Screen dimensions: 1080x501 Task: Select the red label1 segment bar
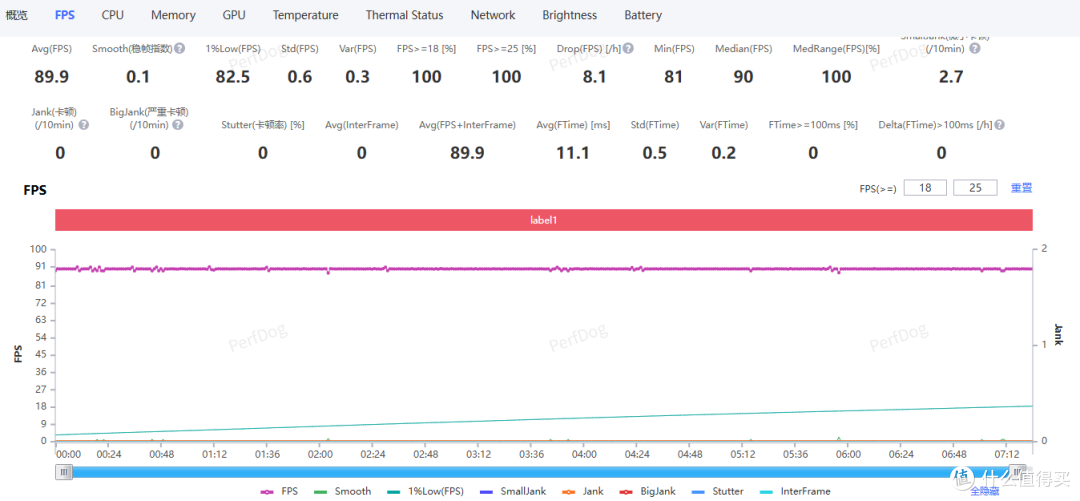pos(544,220)
